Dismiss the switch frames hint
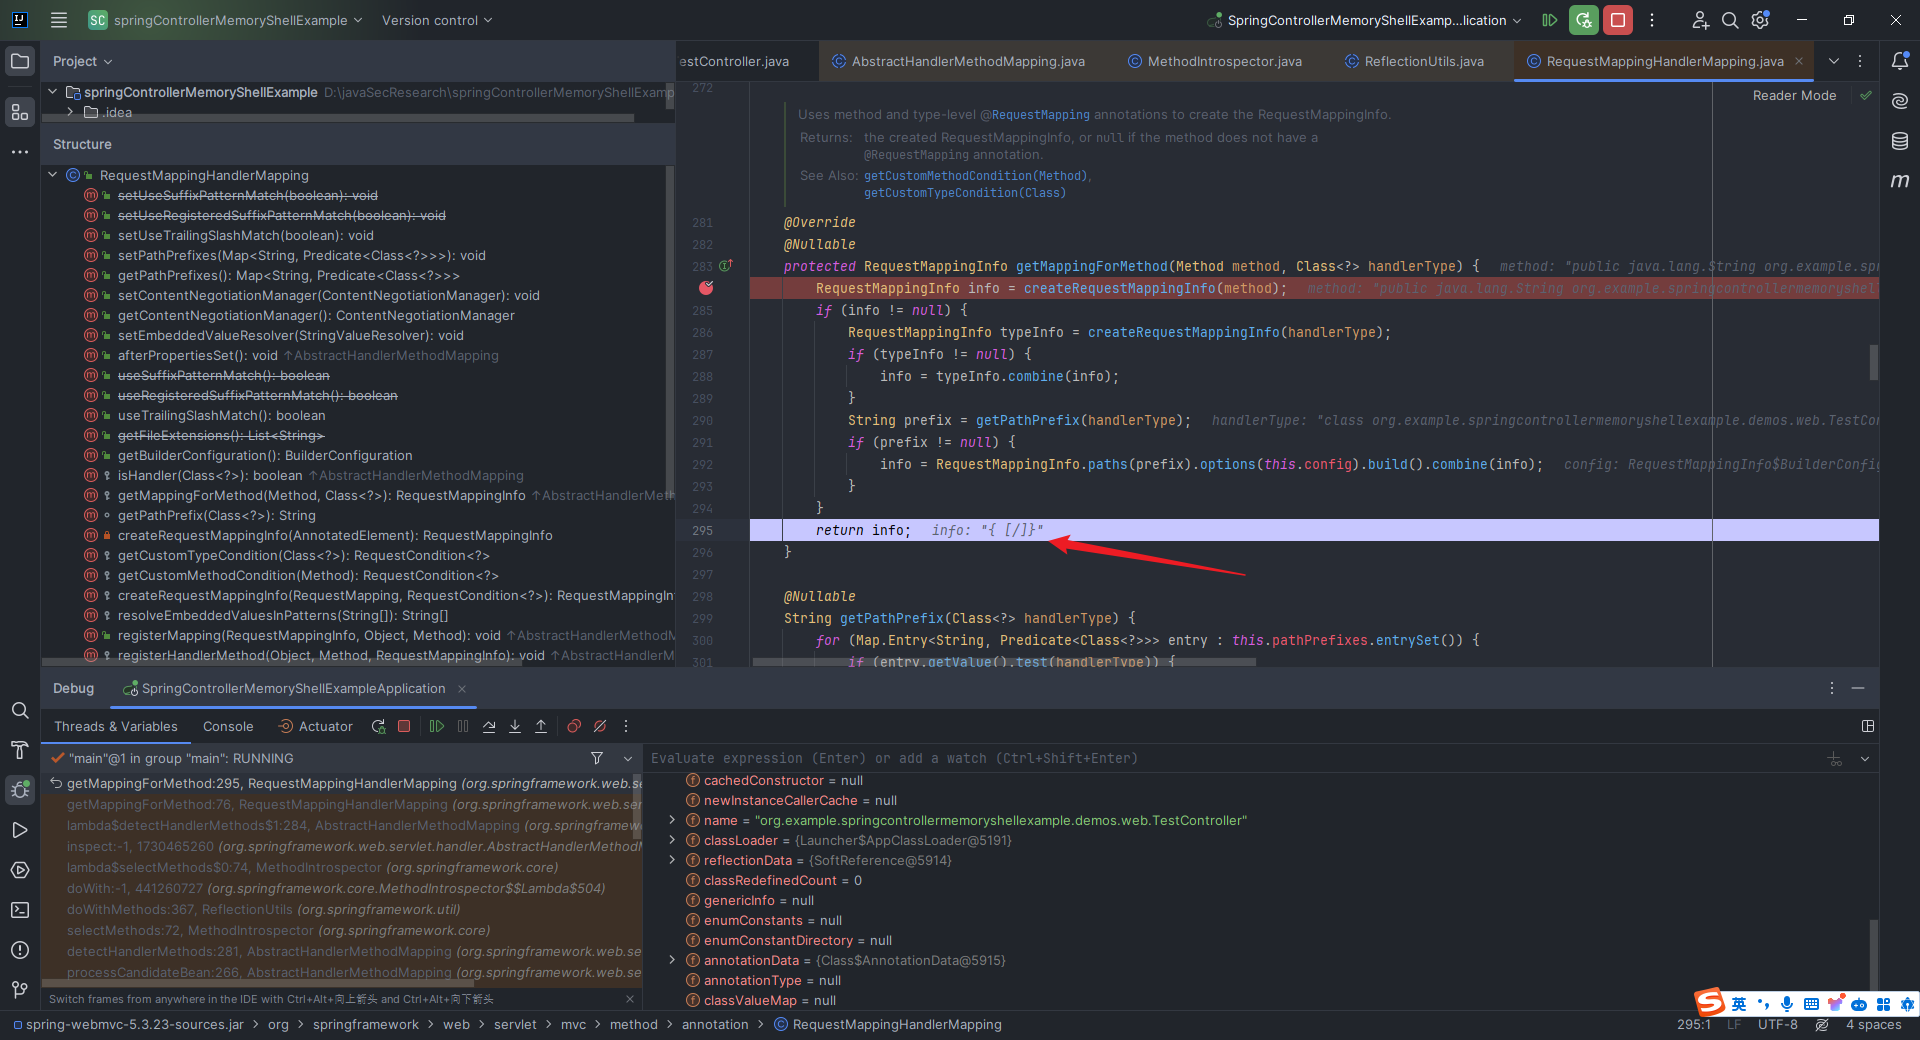This screenshot has height=1040, width=1920. (630, 999)
